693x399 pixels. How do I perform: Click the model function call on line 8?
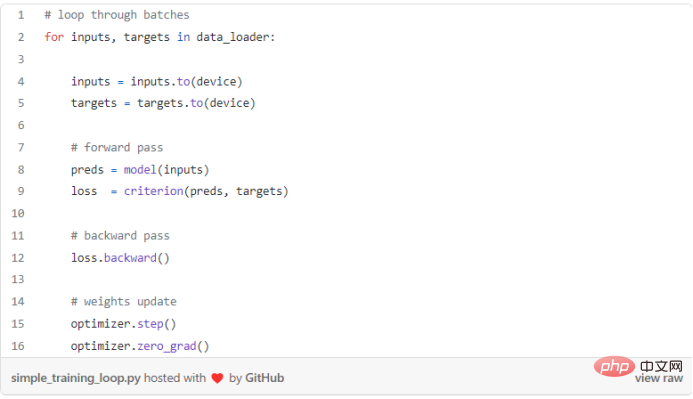[x=140, y=170]
